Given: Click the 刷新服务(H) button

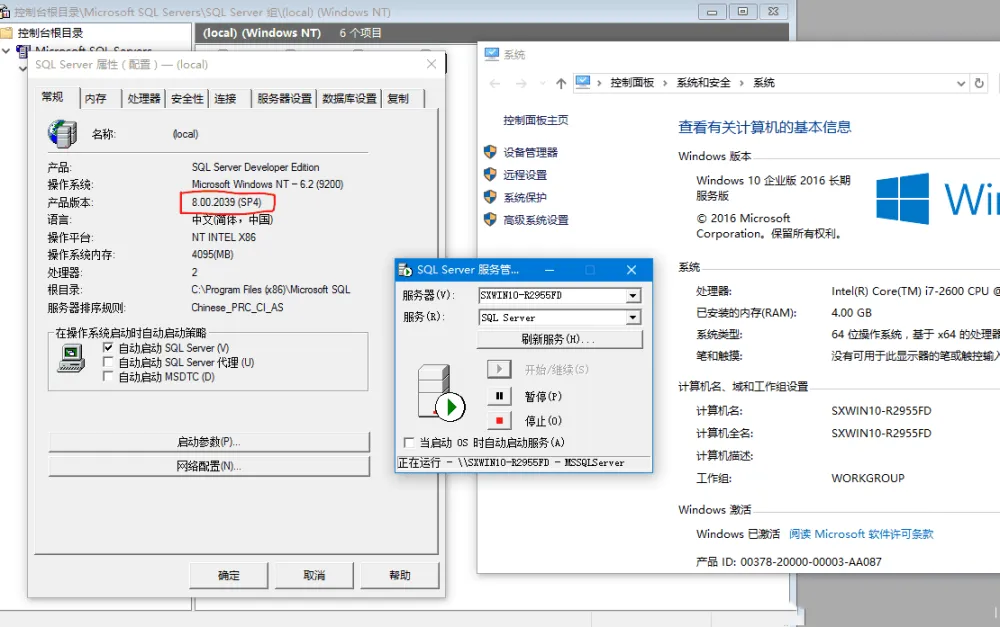Looking at the screenshot, I should (559, 339).
